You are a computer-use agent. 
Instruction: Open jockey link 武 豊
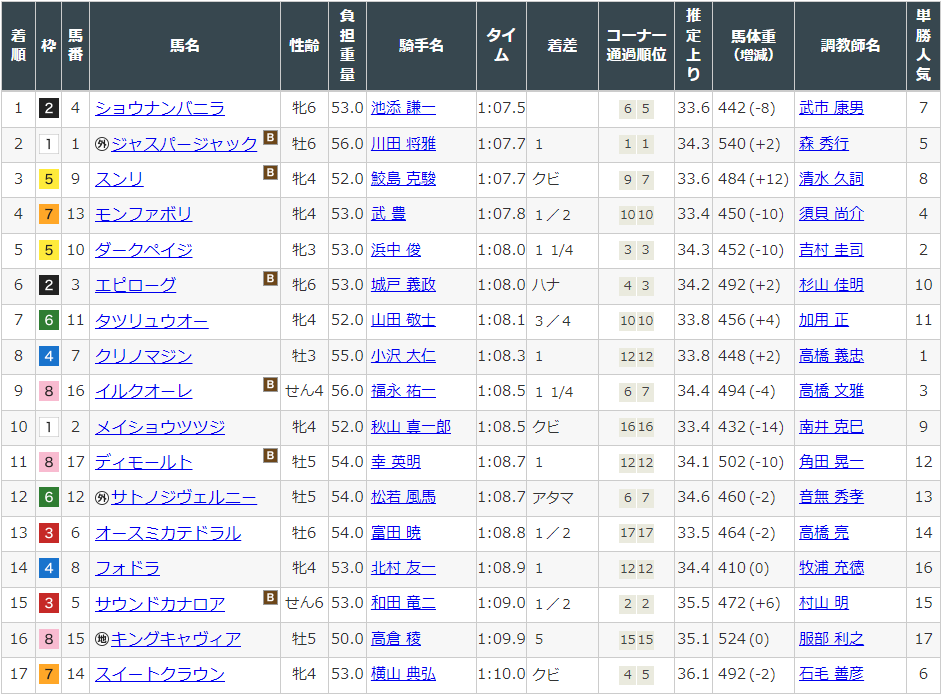(388, 214)
